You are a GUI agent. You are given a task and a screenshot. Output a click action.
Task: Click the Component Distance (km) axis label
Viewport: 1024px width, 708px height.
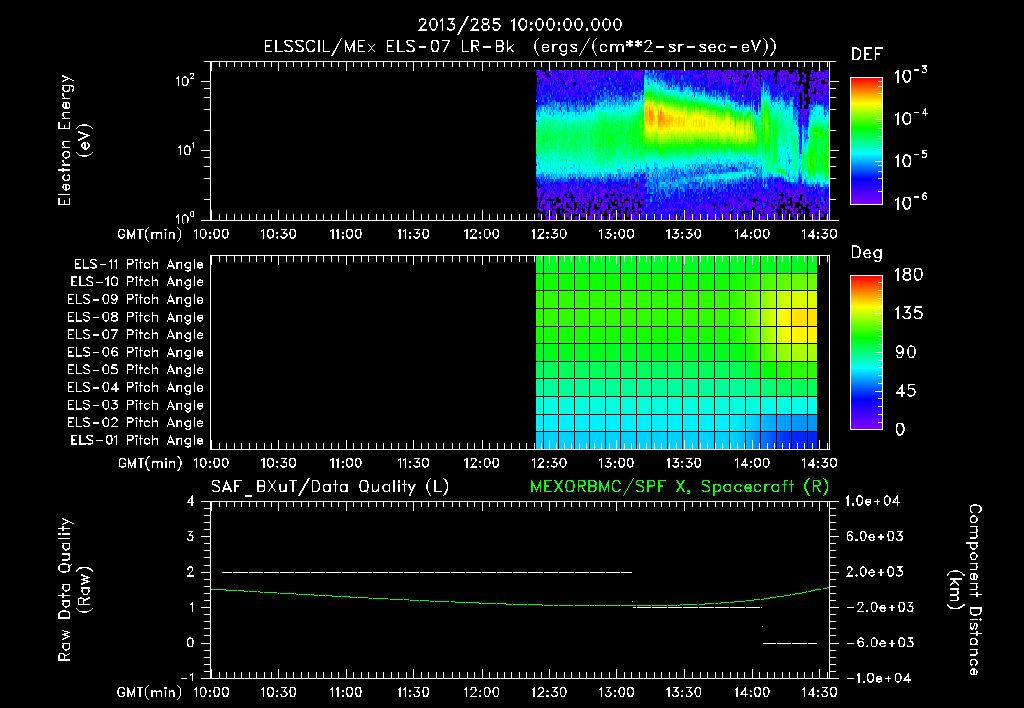(x=965, y=590)
